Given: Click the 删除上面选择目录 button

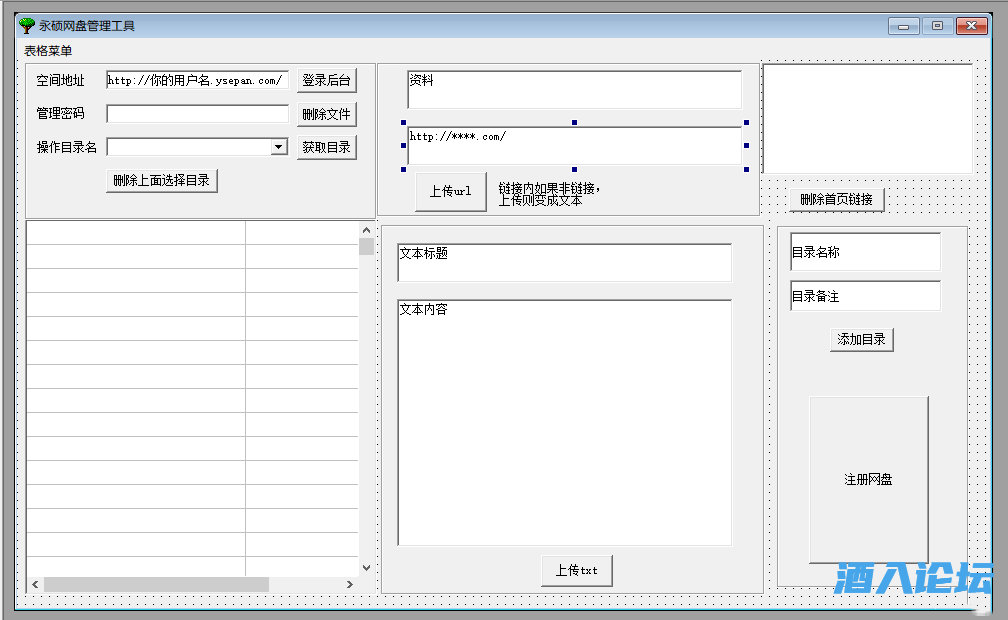Looking at the screenshot, I should pos(161,180).
